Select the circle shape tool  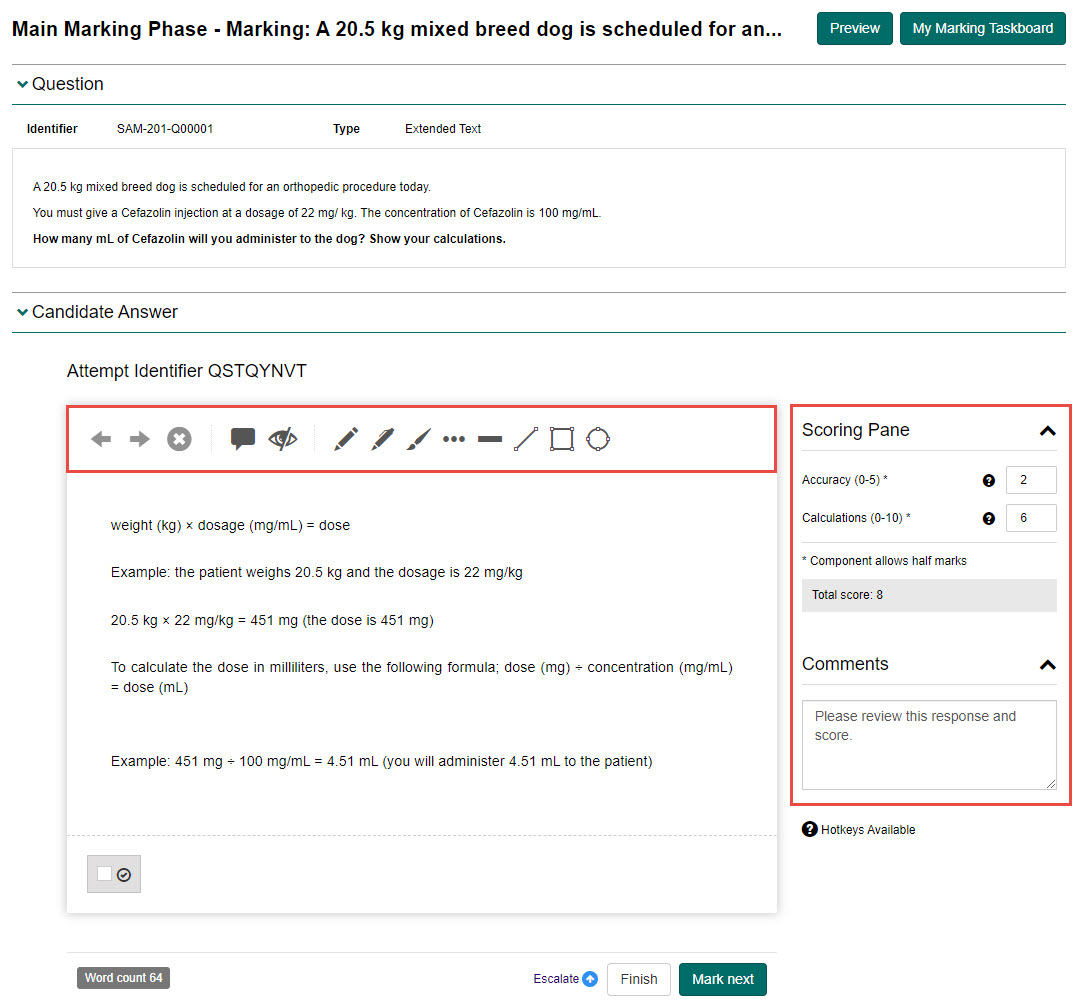tap(598, 439)
